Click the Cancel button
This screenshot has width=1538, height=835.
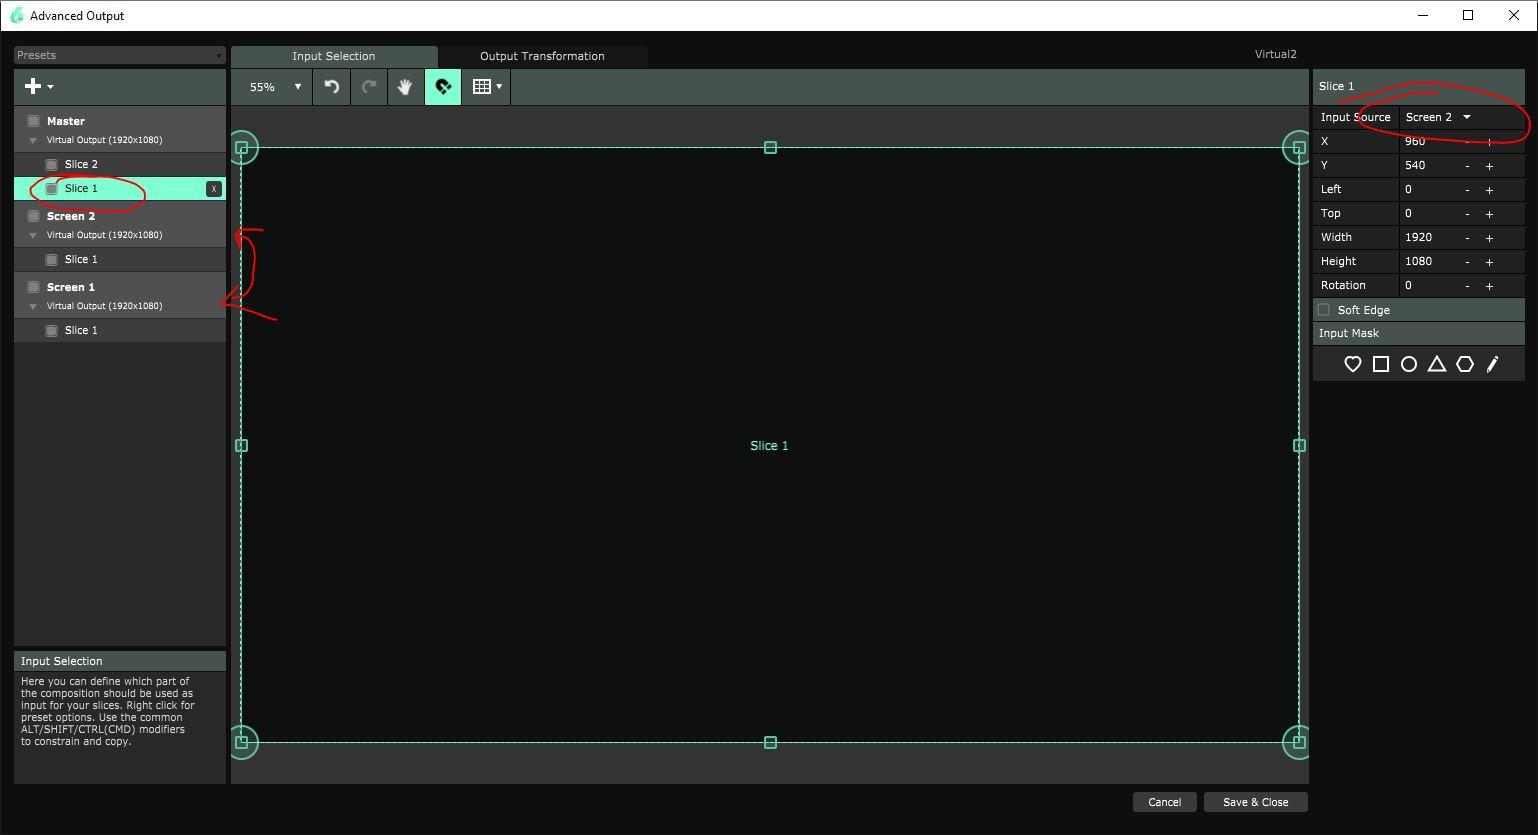click(1164, 802)
